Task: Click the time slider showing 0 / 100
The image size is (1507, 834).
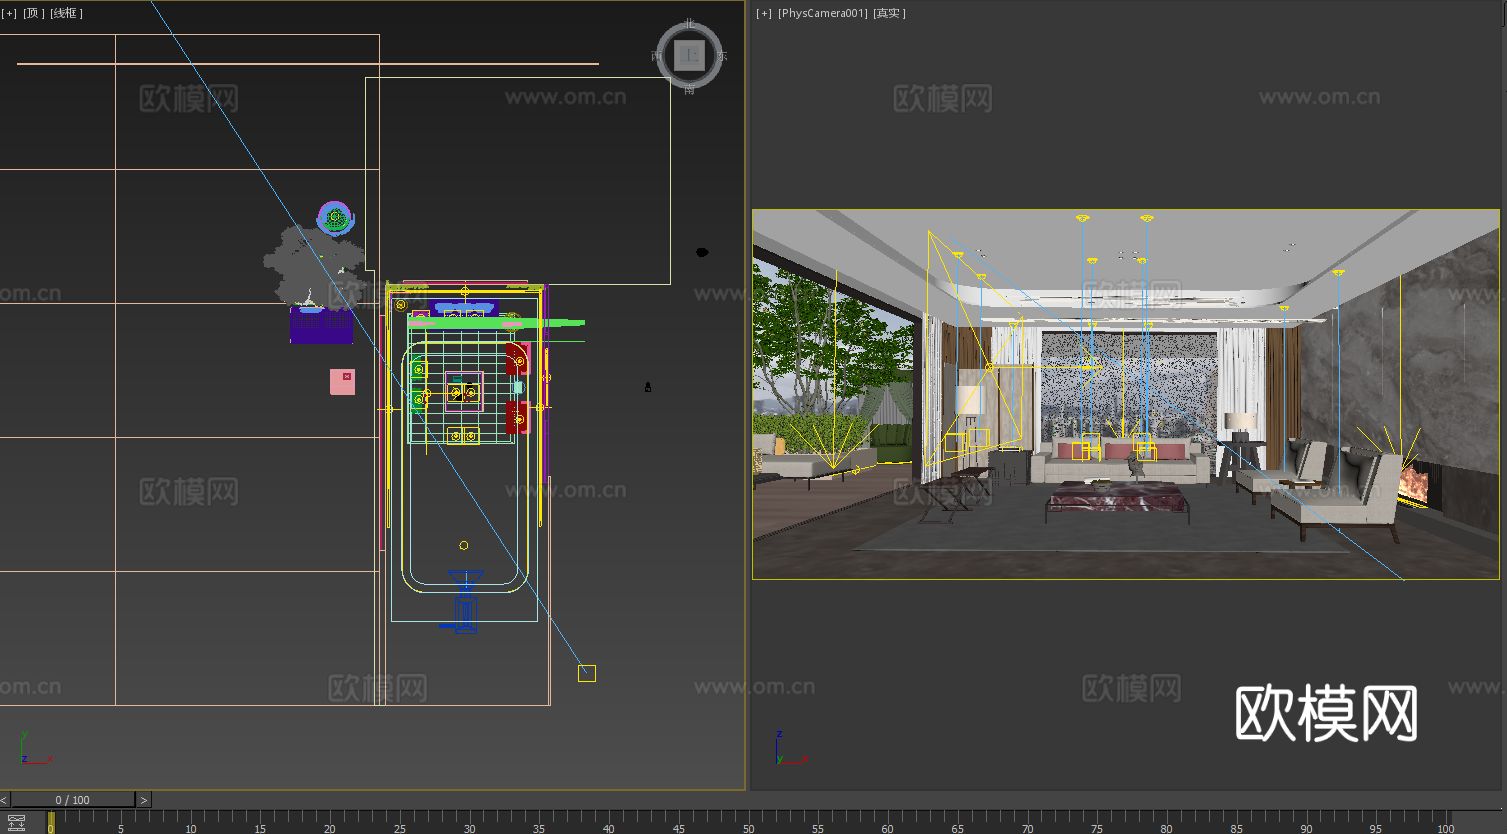Action: point(70,800)
